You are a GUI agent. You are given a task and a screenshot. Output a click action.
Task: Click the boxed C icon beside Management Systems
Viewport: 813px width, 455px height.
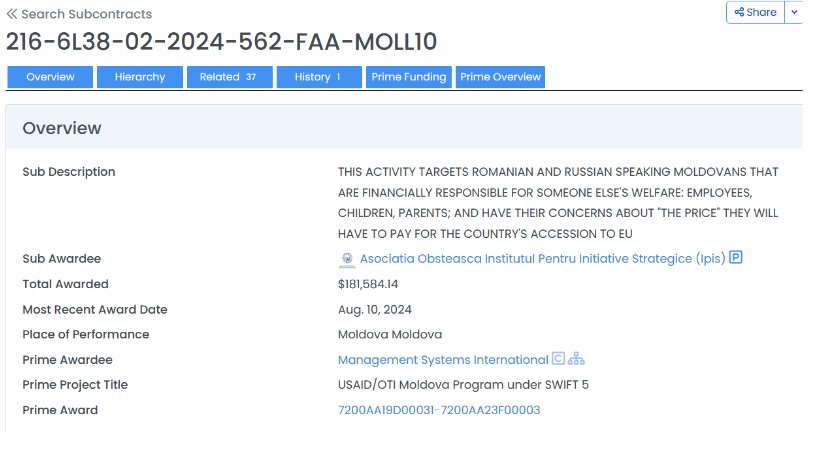[559, 359]
